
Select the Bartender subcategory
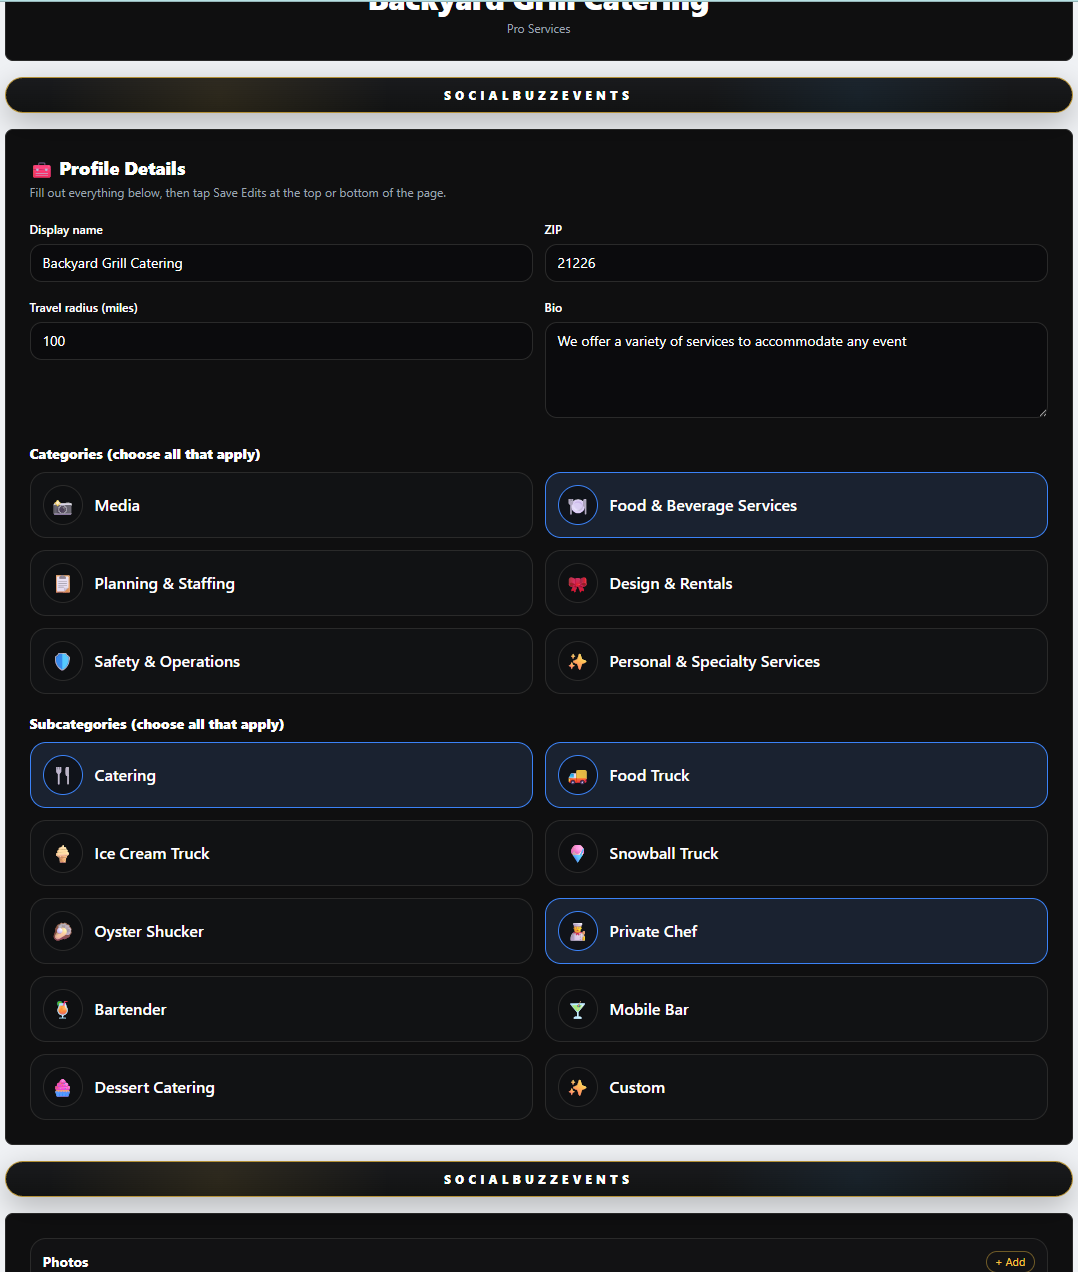[281, 1009]
